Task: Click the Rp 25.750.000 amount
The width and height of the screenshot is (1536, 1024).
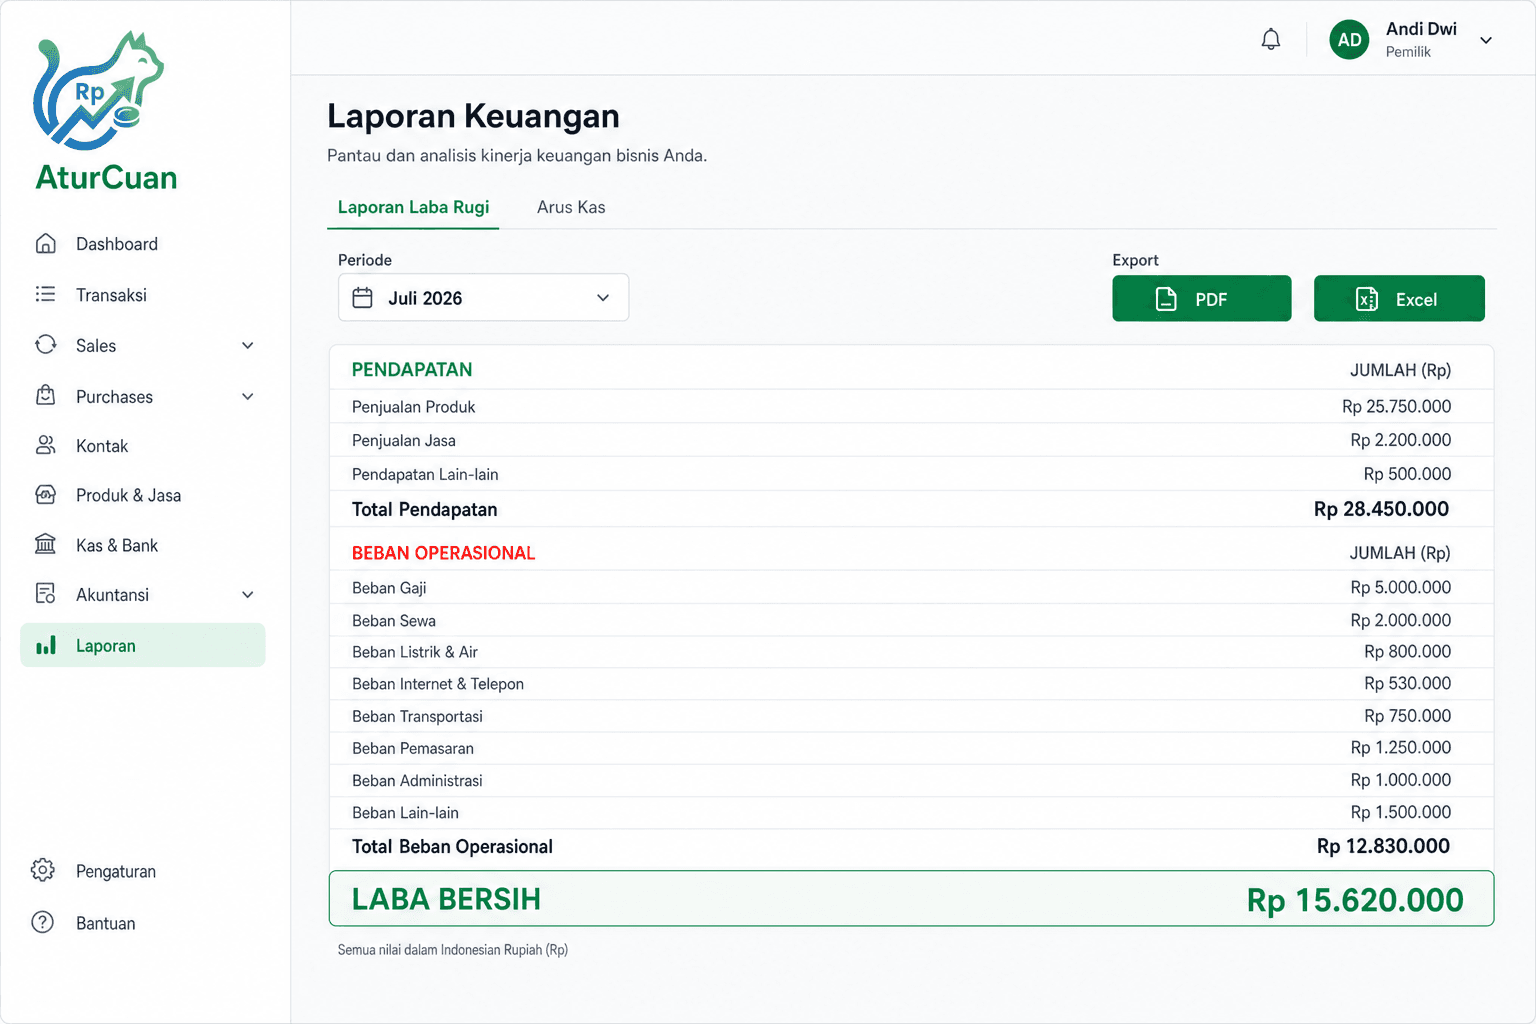Action: coord(1396,406)
